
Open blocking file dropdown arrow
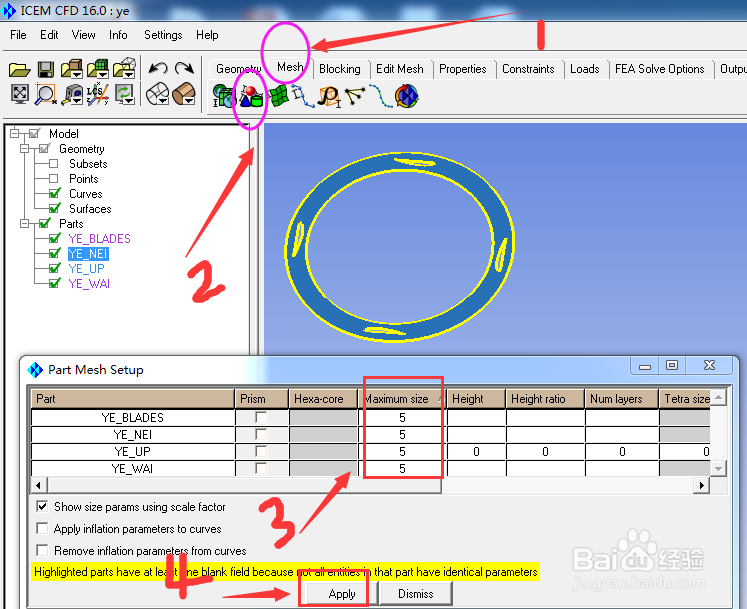coord(129,75)
